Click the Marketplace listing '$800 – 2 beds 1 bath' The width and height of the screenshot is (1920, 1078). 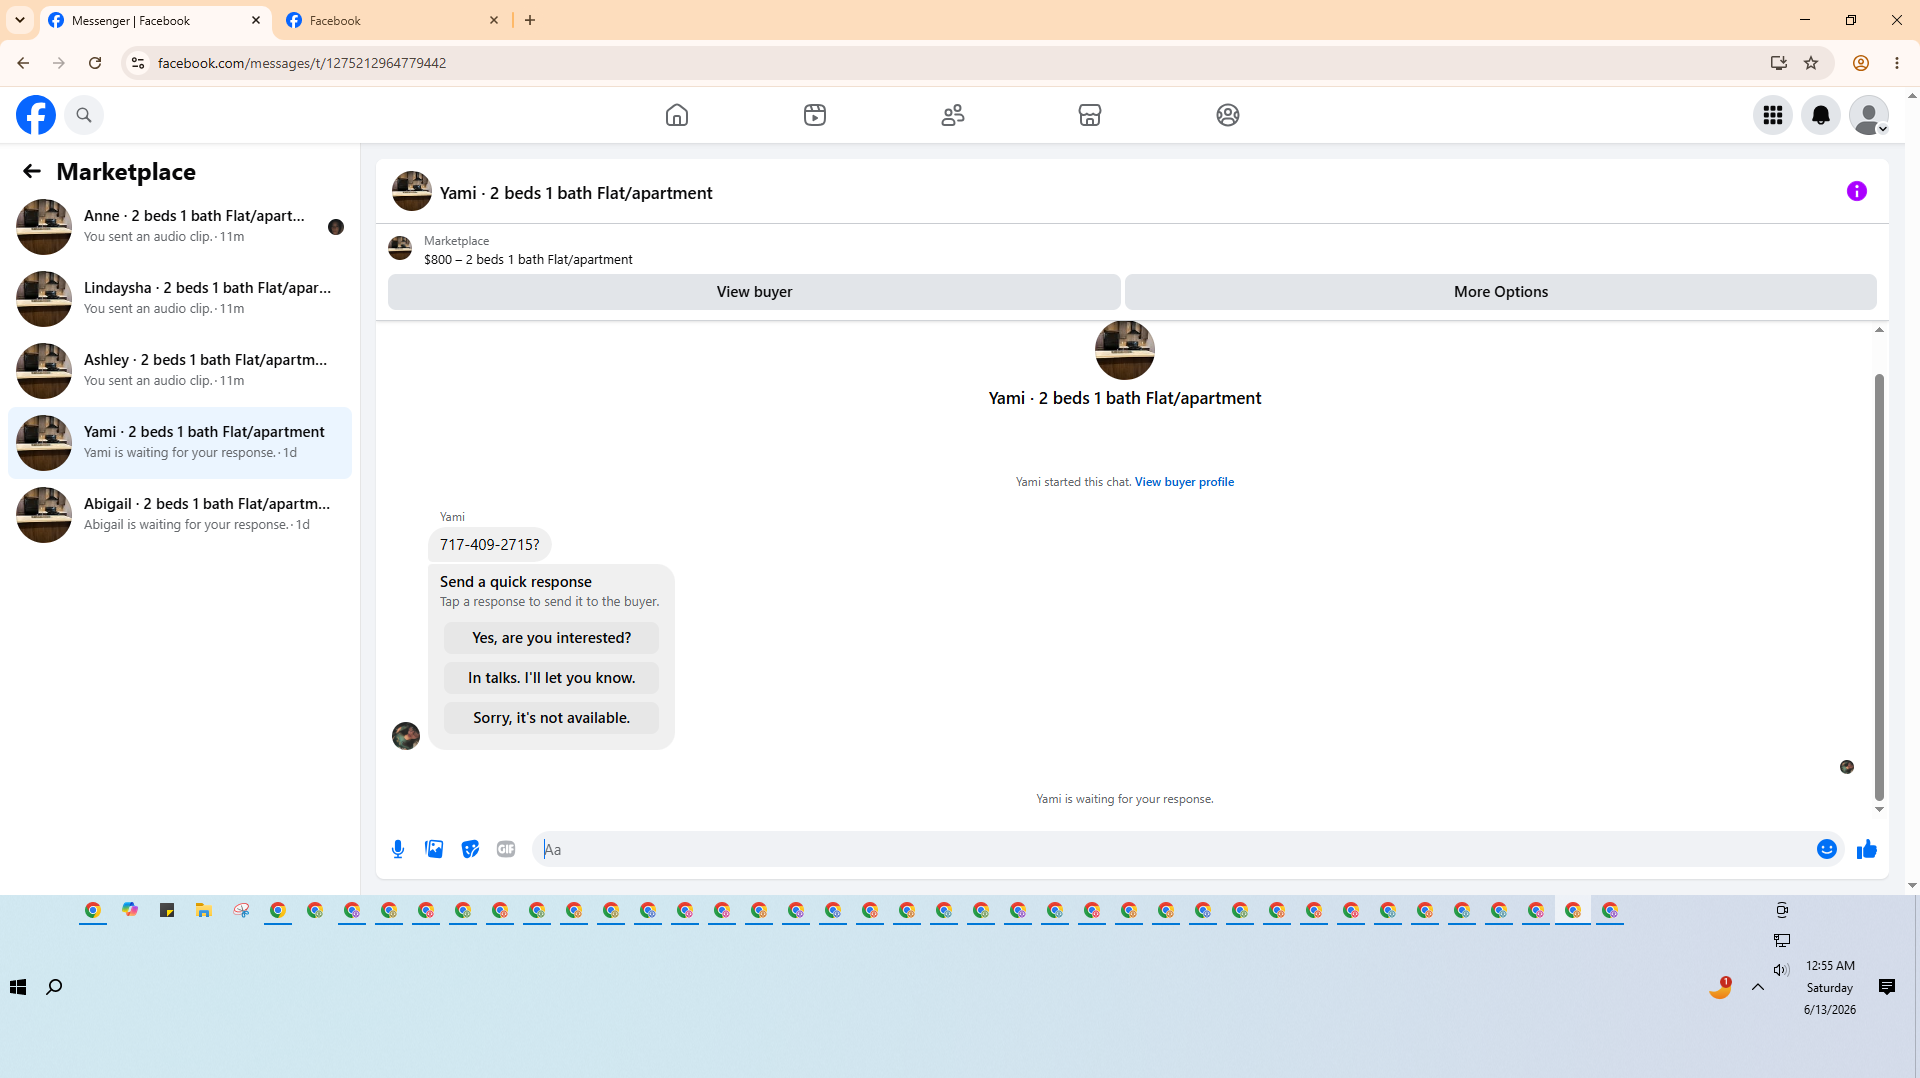[x=528, y=259]
